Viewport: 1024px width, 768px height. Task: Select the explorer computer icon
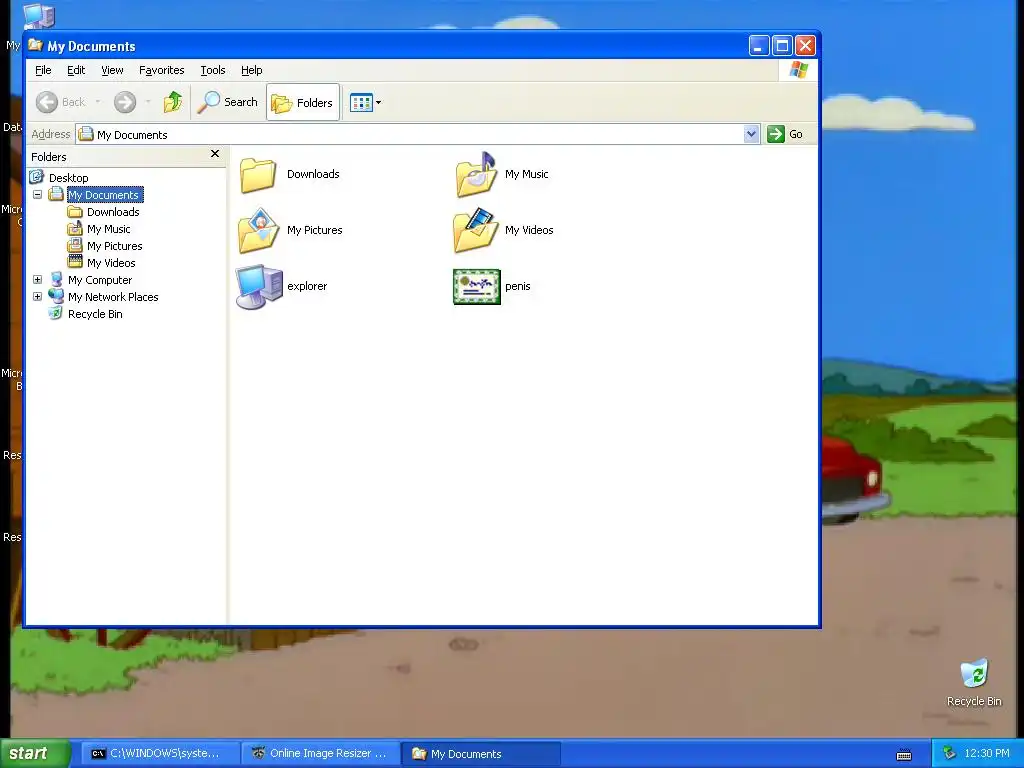(259, 286)
